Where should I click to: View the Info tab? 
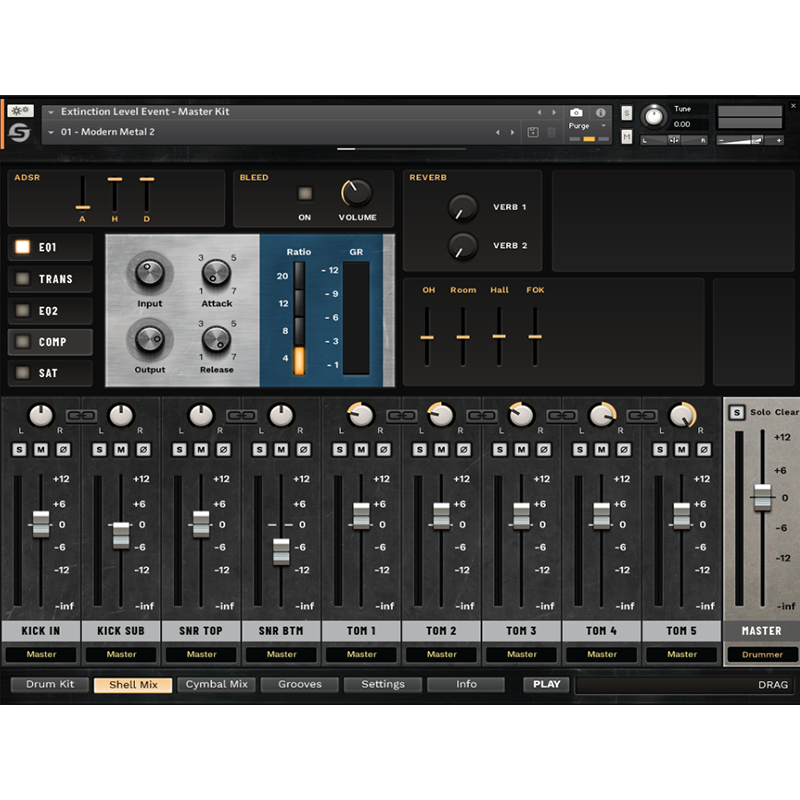point(466,684)
